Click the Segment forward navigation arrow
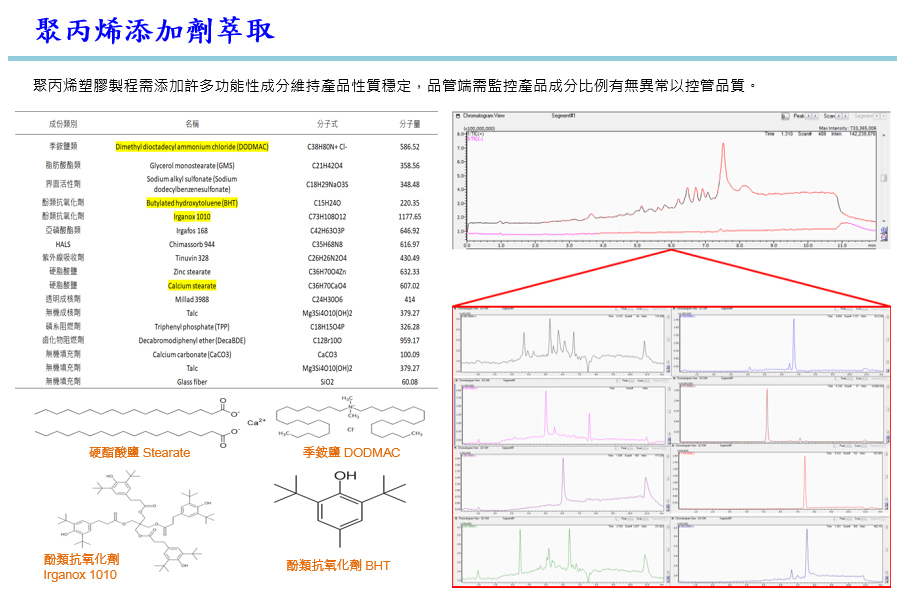The width and height of the screenshot is (906, 591). click(x=884, y=115)
